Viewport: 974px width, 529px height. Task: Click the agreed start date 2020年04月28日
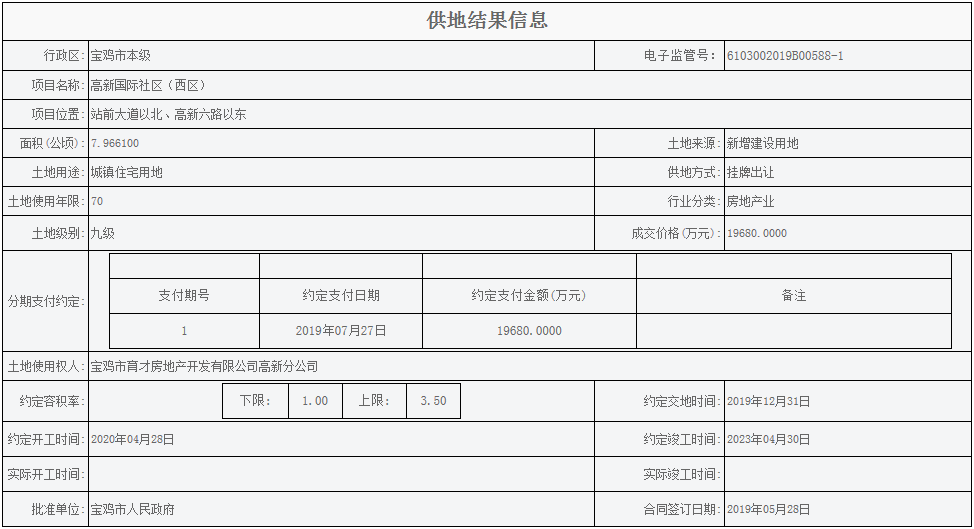click(132, 439)
